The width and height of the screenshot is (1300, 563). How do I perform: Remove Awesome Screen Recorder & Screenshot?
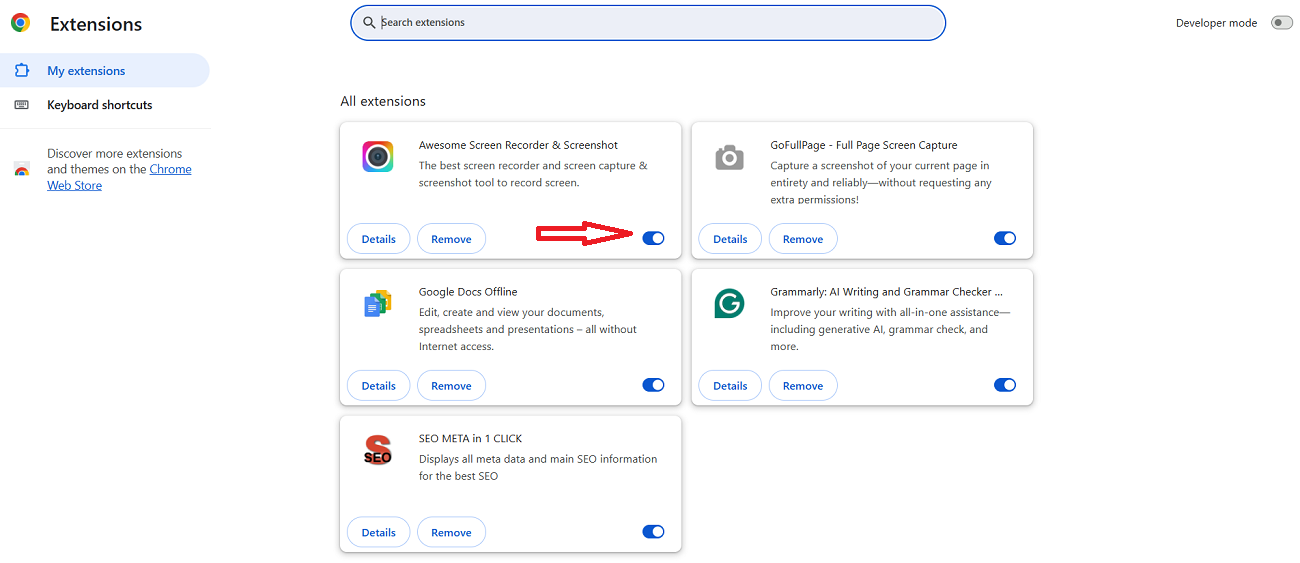451,239
